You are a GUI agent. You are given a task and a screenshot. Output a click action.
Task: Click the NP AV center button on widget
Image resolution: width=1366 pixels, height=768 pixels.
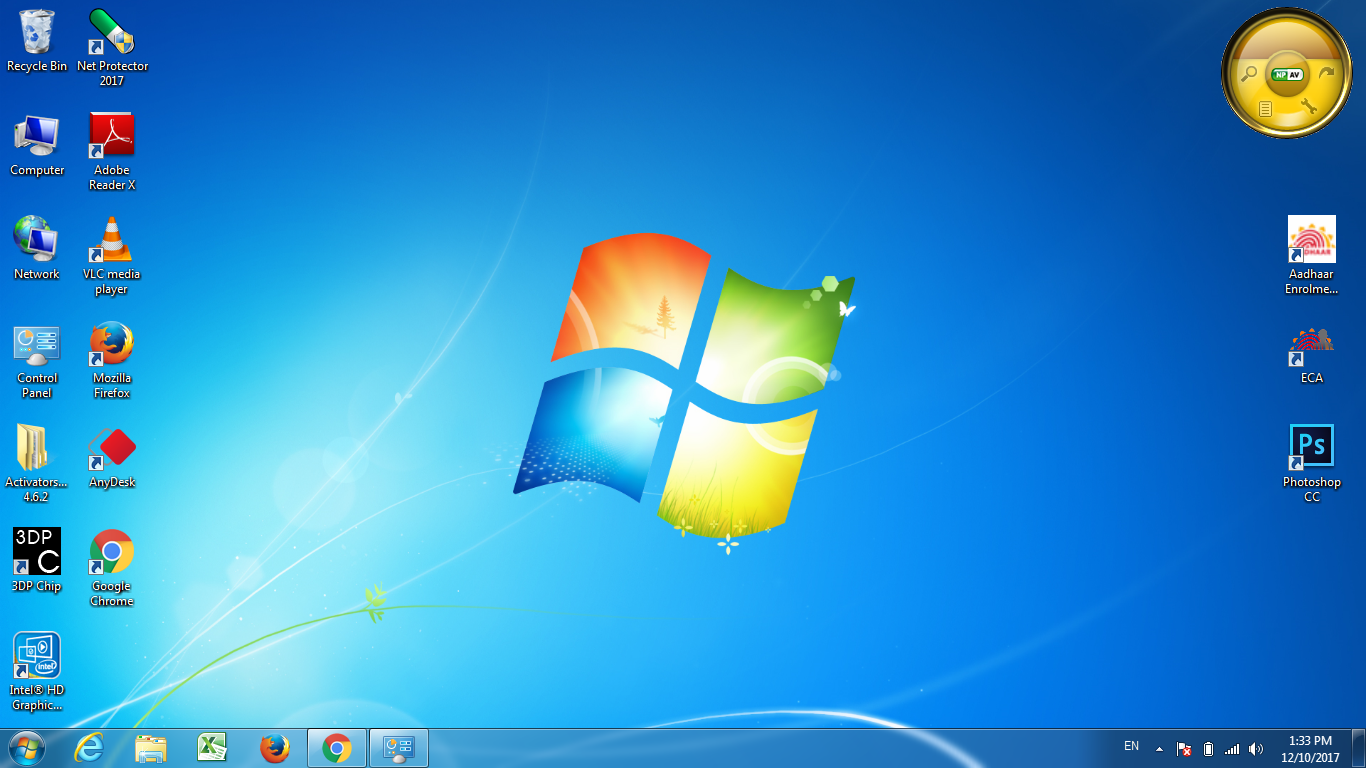coord(1286,74)
